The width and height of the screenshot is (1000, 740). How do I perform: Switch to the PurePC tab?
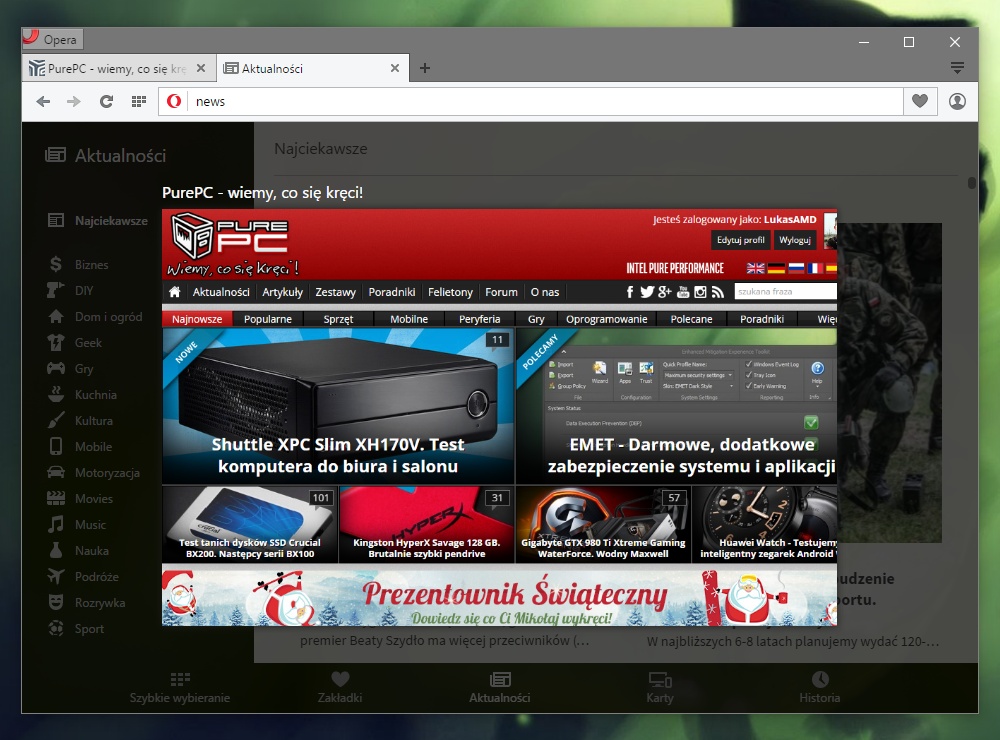pyautogui.click(x=119, y=68)
